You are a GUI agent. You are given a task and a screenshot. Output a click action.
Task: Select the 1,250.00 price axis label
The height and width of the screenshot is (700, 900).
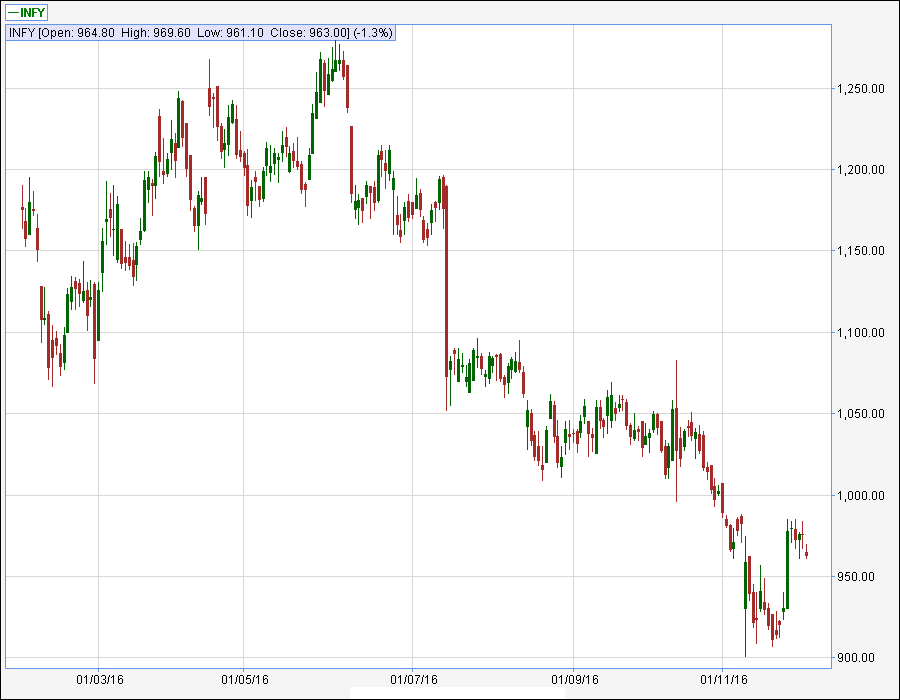point(860,89)
